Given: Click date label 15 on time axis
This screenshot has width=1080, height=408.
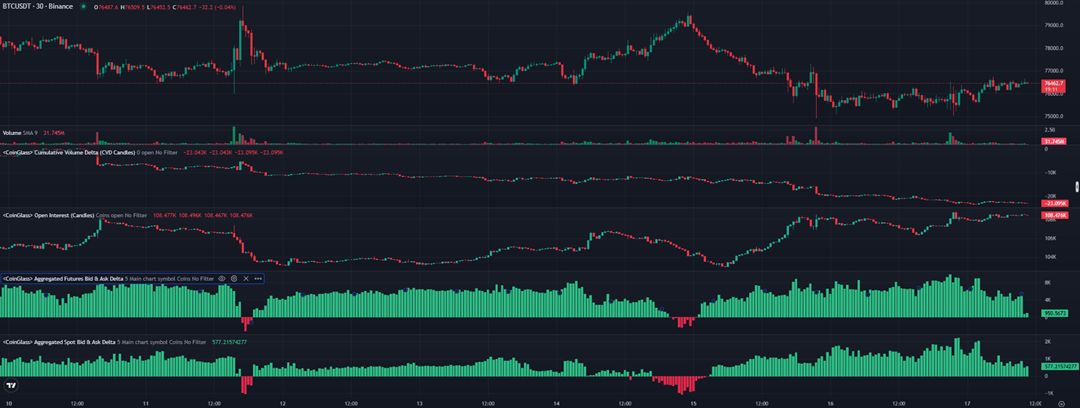Looking at the screenshot, I should [x=693, y=404].
